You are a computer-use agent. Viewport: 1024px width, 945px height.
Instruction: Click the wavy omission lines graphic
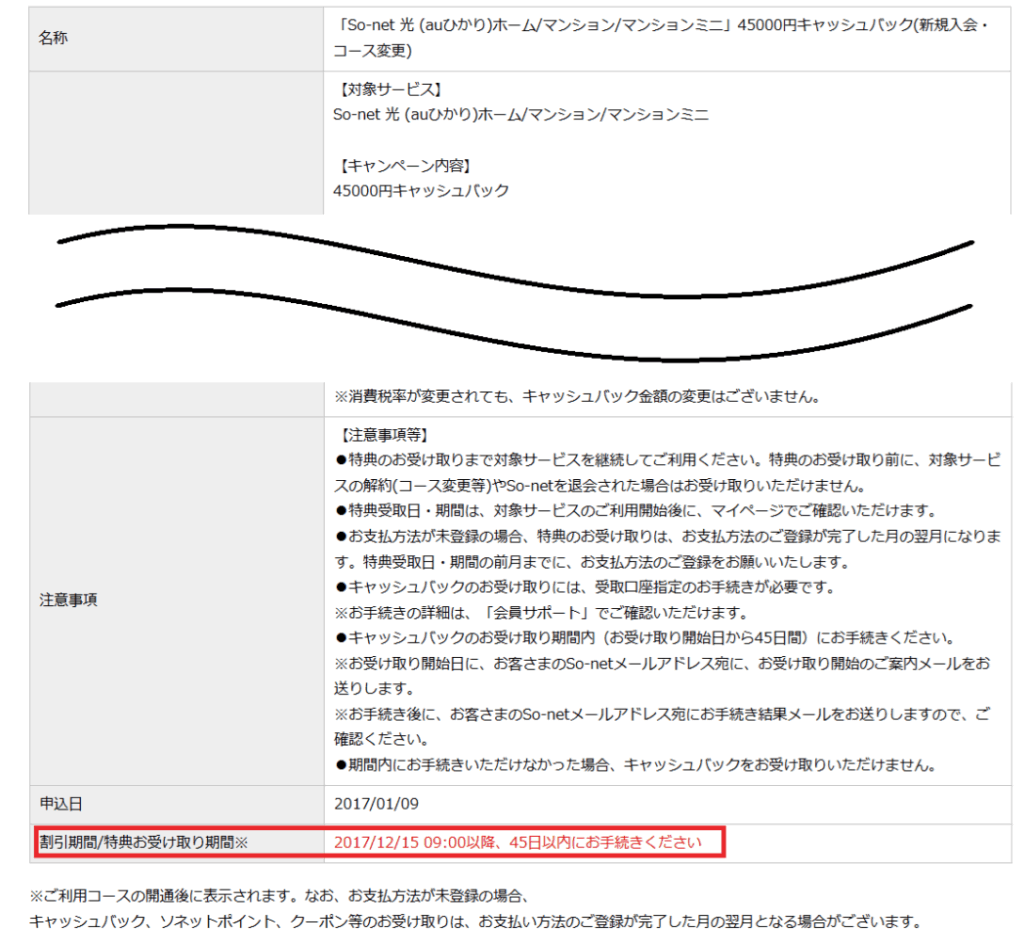click(x=515, y=288)
